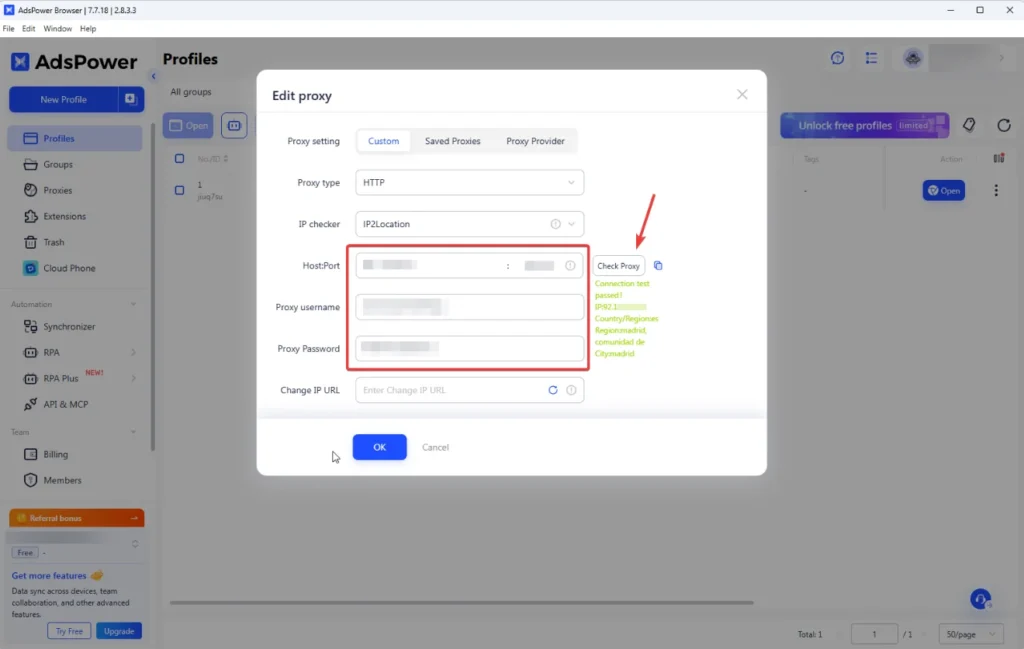
Task: Select the checkbox for profile jiug7su
Action: pyautogui.click(x=178, y=190)
